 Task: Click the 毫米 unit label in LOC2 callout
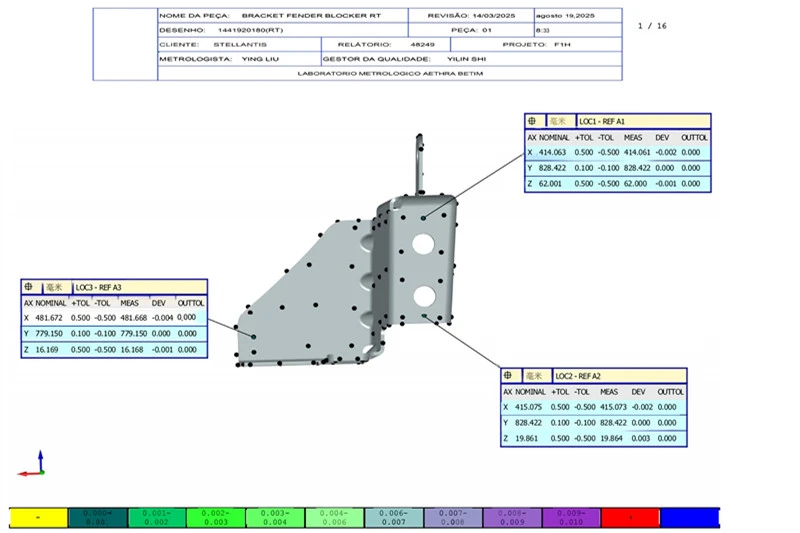(x=534, y=376)
